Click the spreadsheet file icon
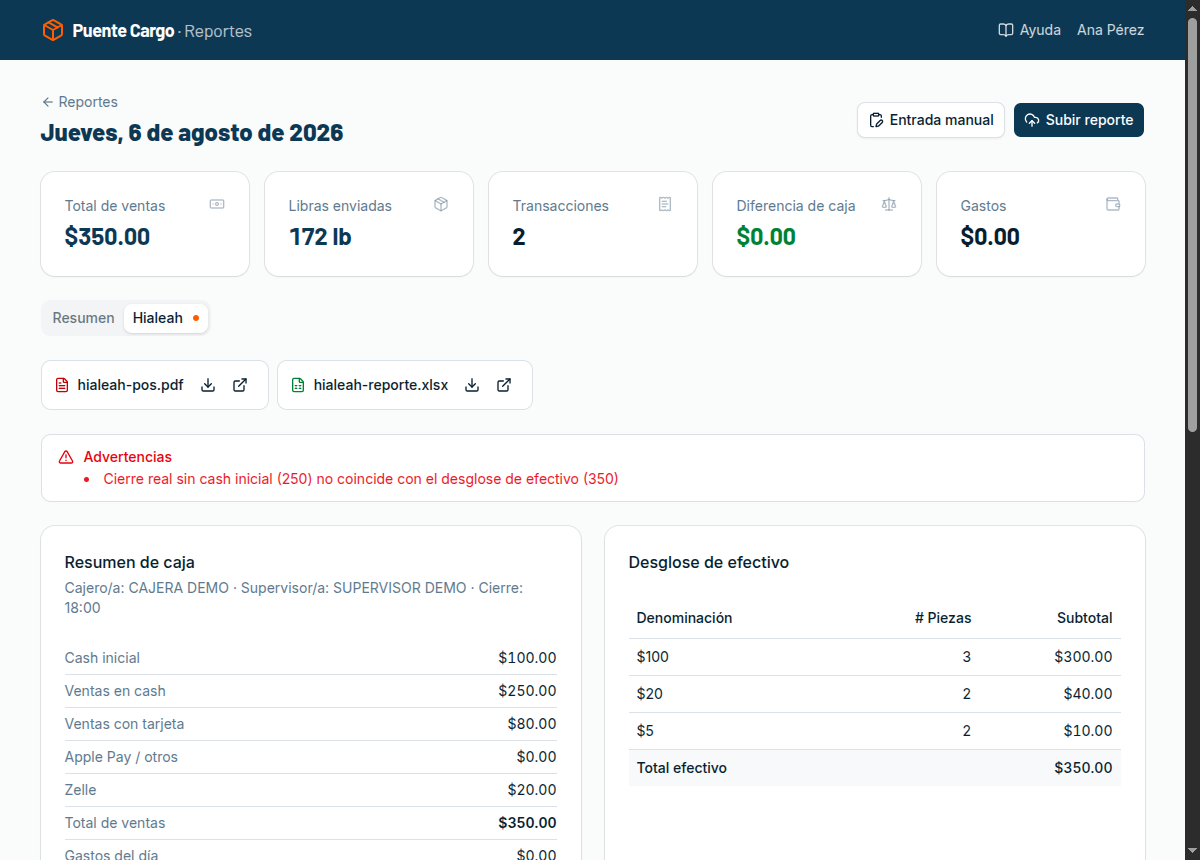 coord(298,385)
